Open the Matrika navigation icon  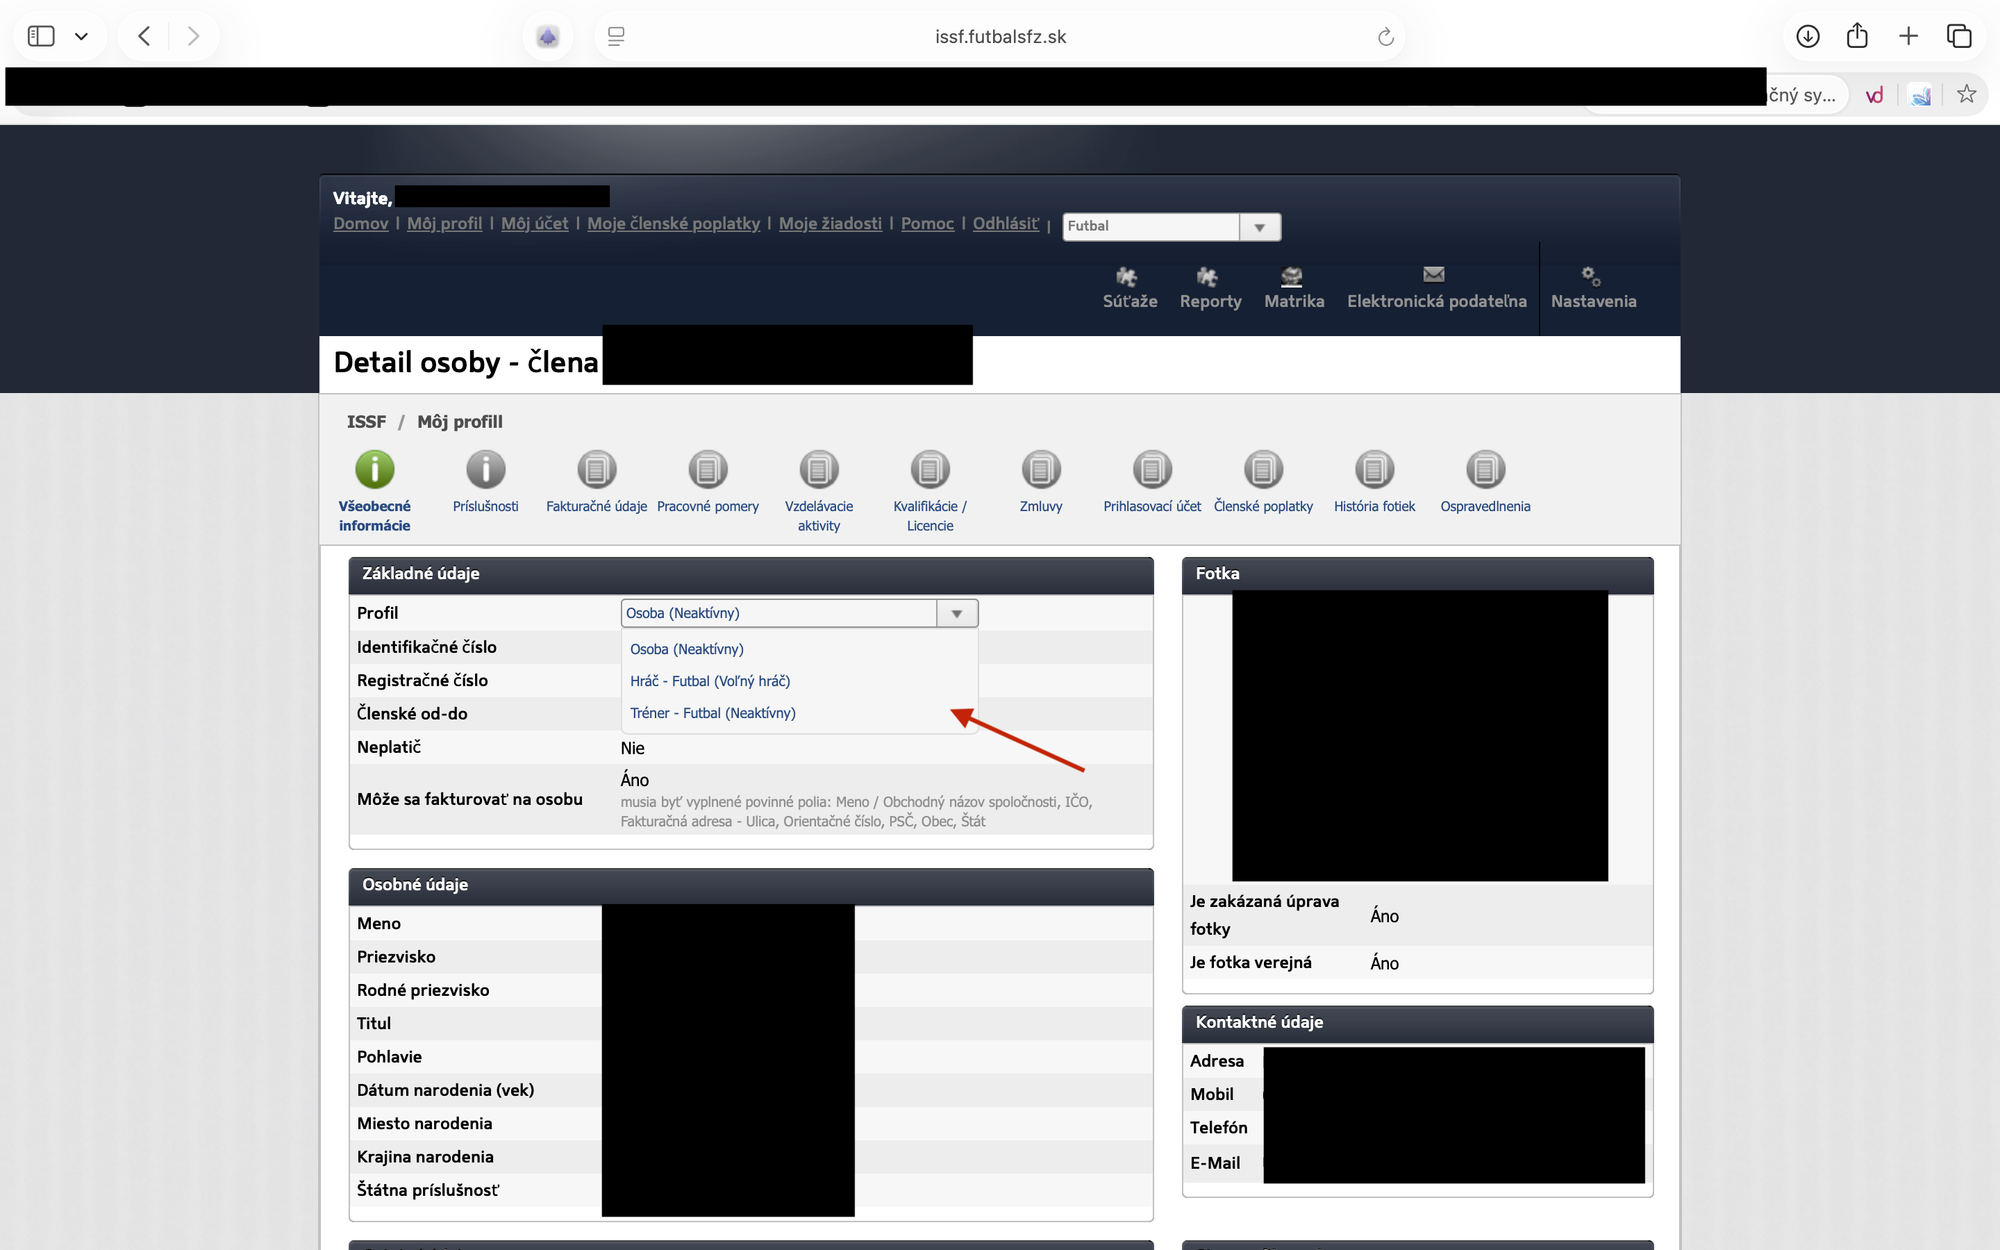pyautogui.click(x=1293, y=277)
